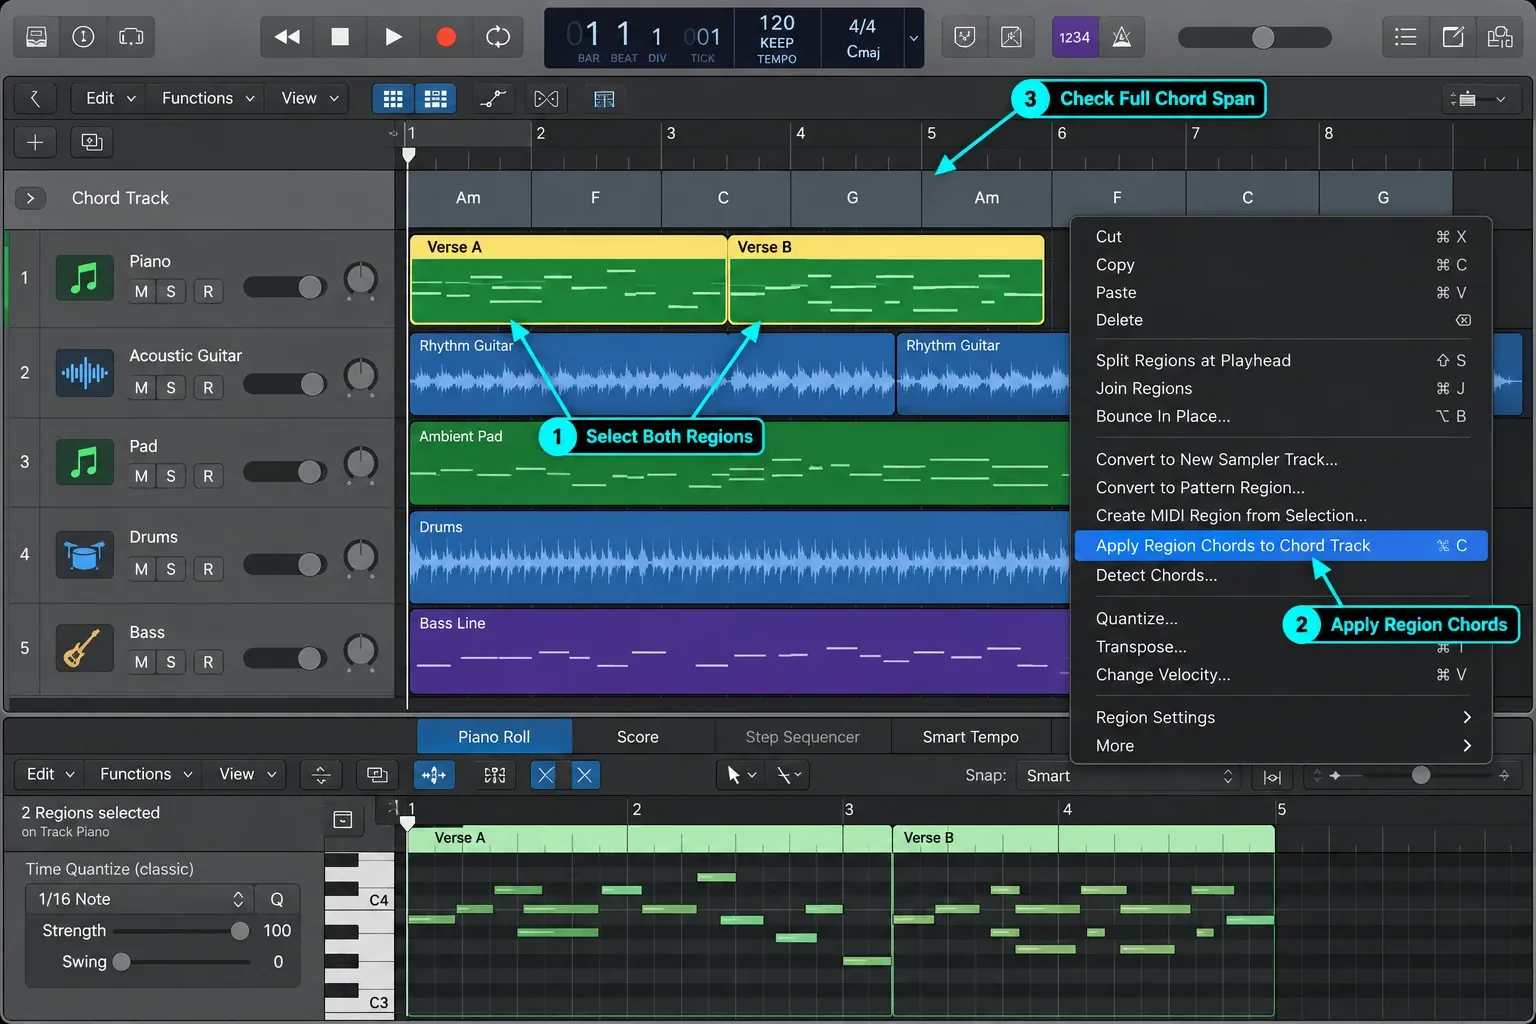Record-enable the Pad track
The image size is (1536, 1024).
(208, 476)
